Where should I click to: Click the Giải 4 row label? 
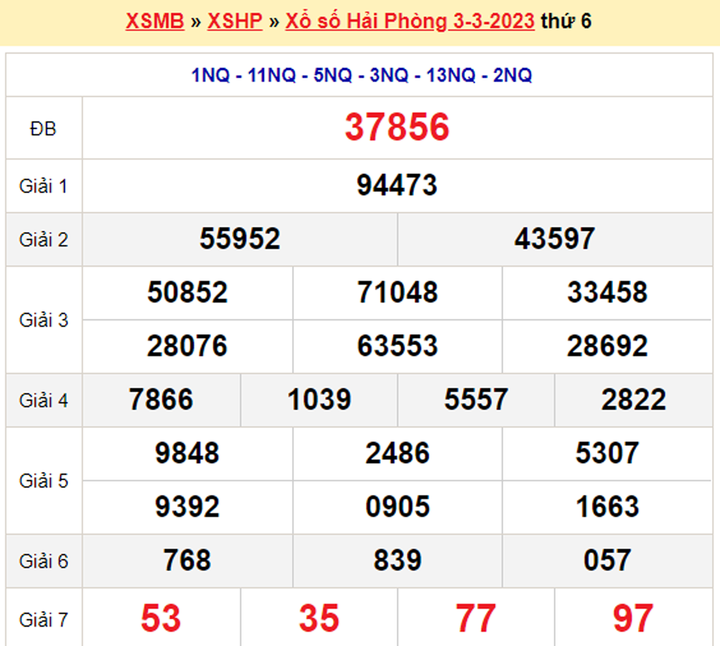point(43,400)
